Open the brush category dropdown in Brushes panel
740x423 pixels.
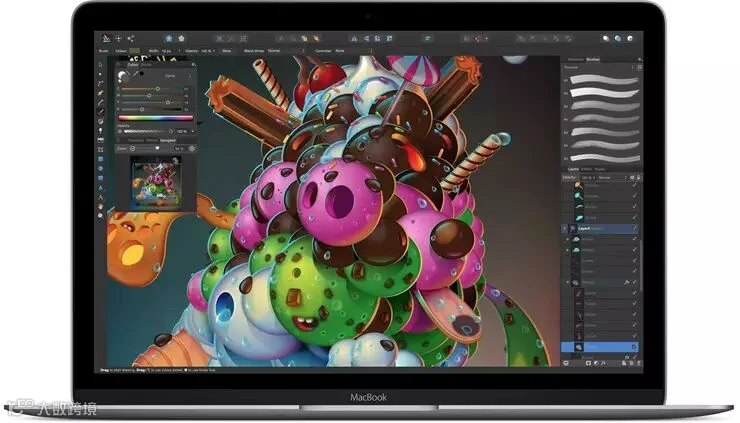click(x=599, y=68)
